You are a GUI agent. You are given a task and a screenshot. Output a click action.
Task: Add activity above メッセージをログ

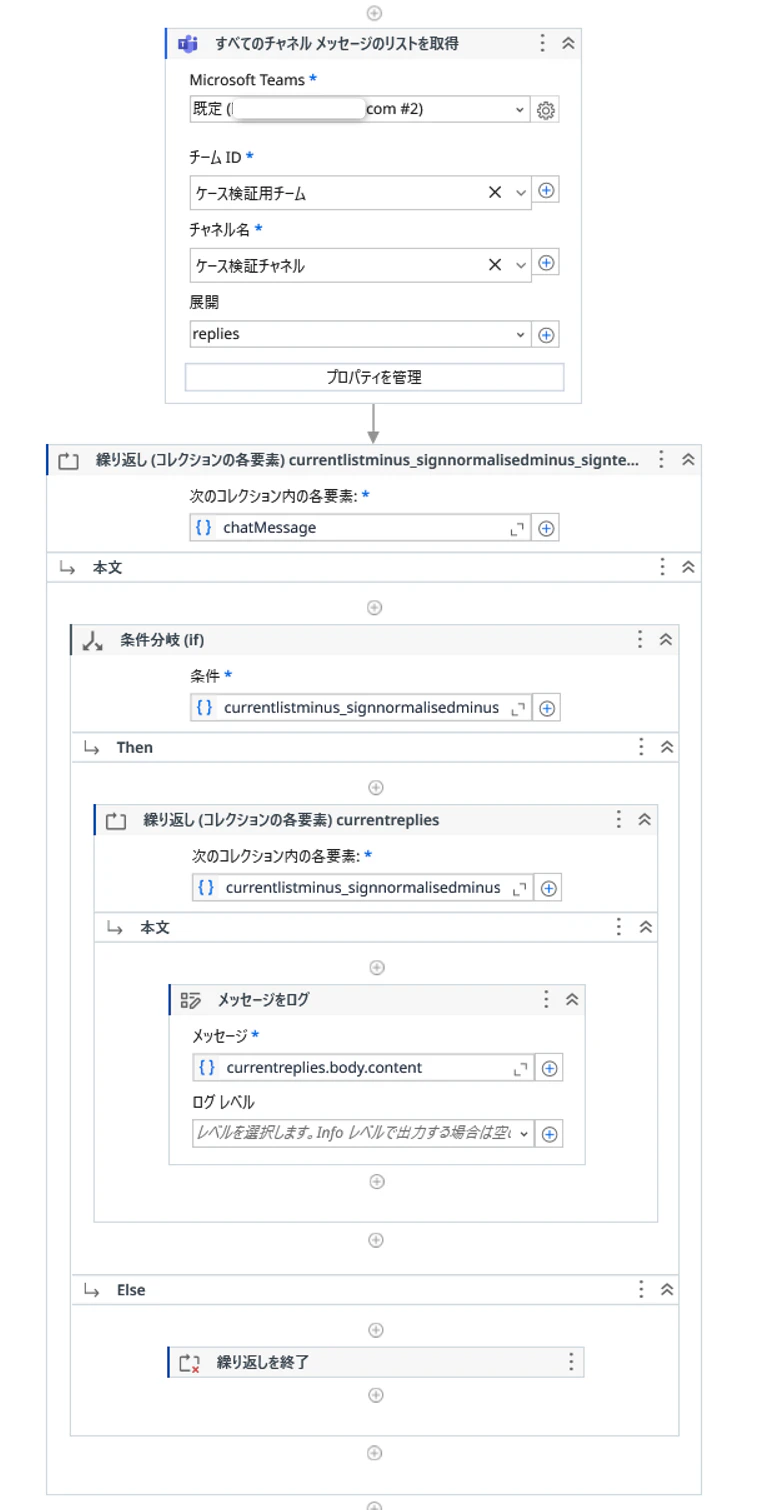[377, 967]
